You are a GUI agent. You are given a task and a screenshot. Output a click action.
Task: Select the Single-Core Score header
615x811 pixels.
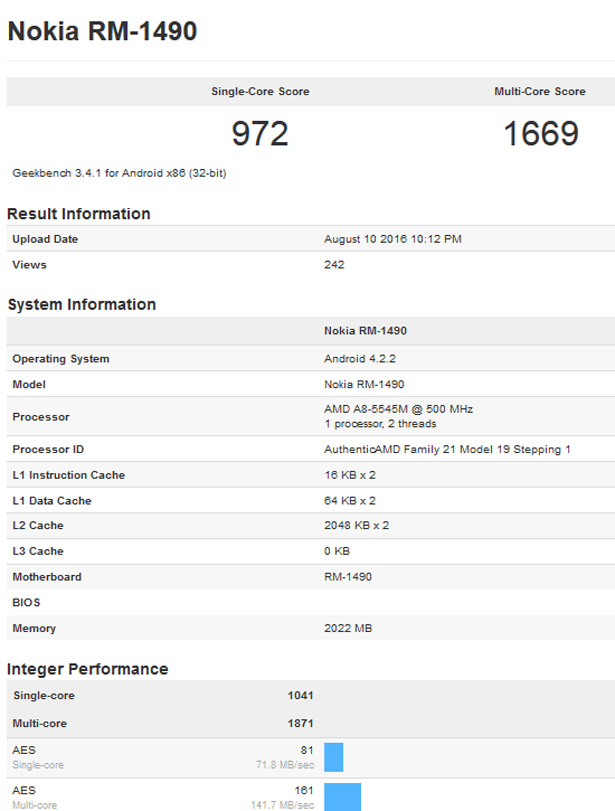260,92
